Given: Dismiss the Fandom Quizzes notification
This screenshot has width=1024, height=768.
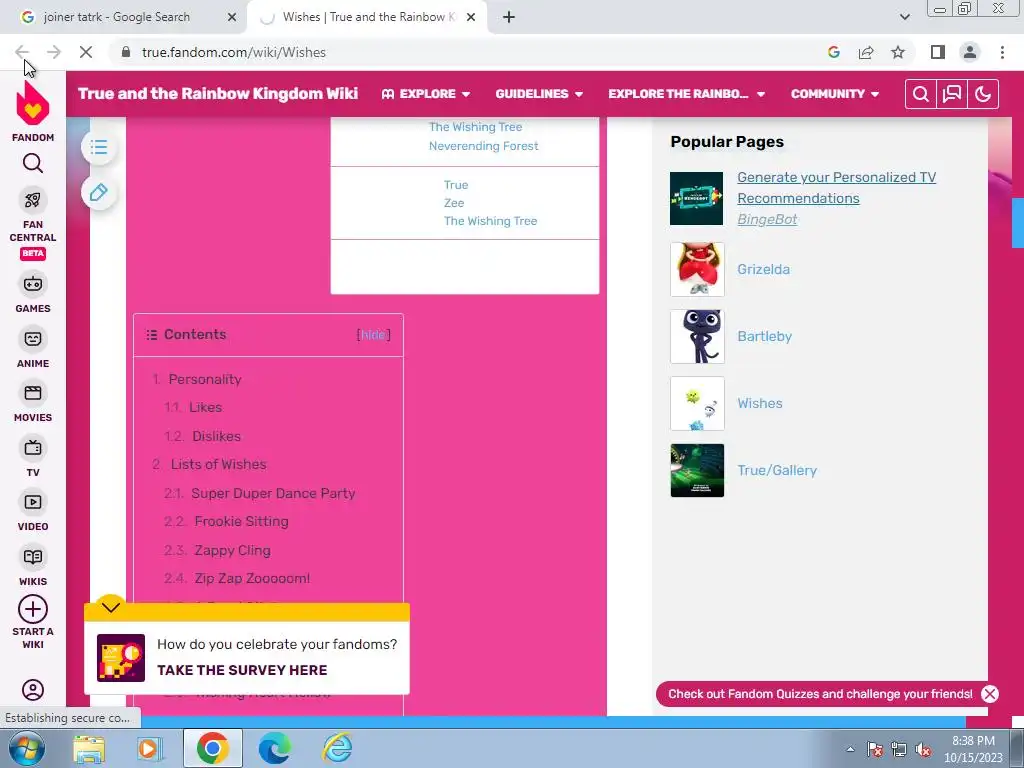Looking at the screenshot, I should click(x=990, y=694).
